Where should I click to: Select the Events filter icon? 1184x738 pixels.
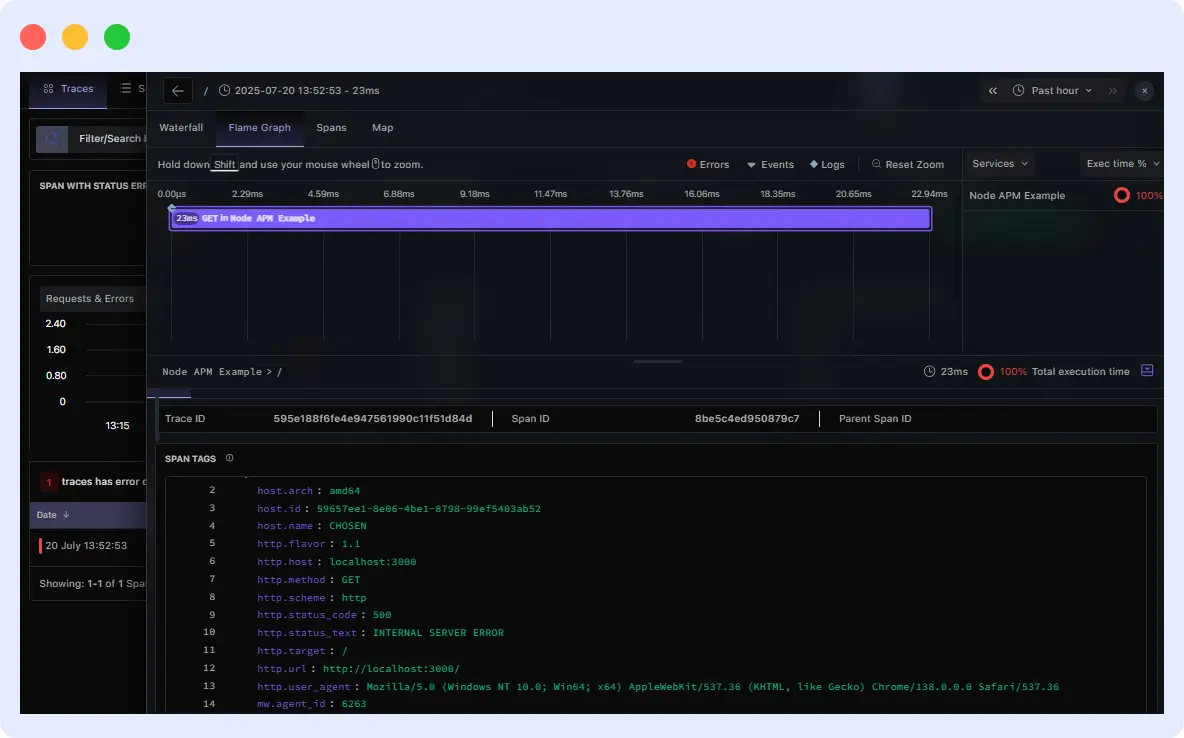[751, 164]
